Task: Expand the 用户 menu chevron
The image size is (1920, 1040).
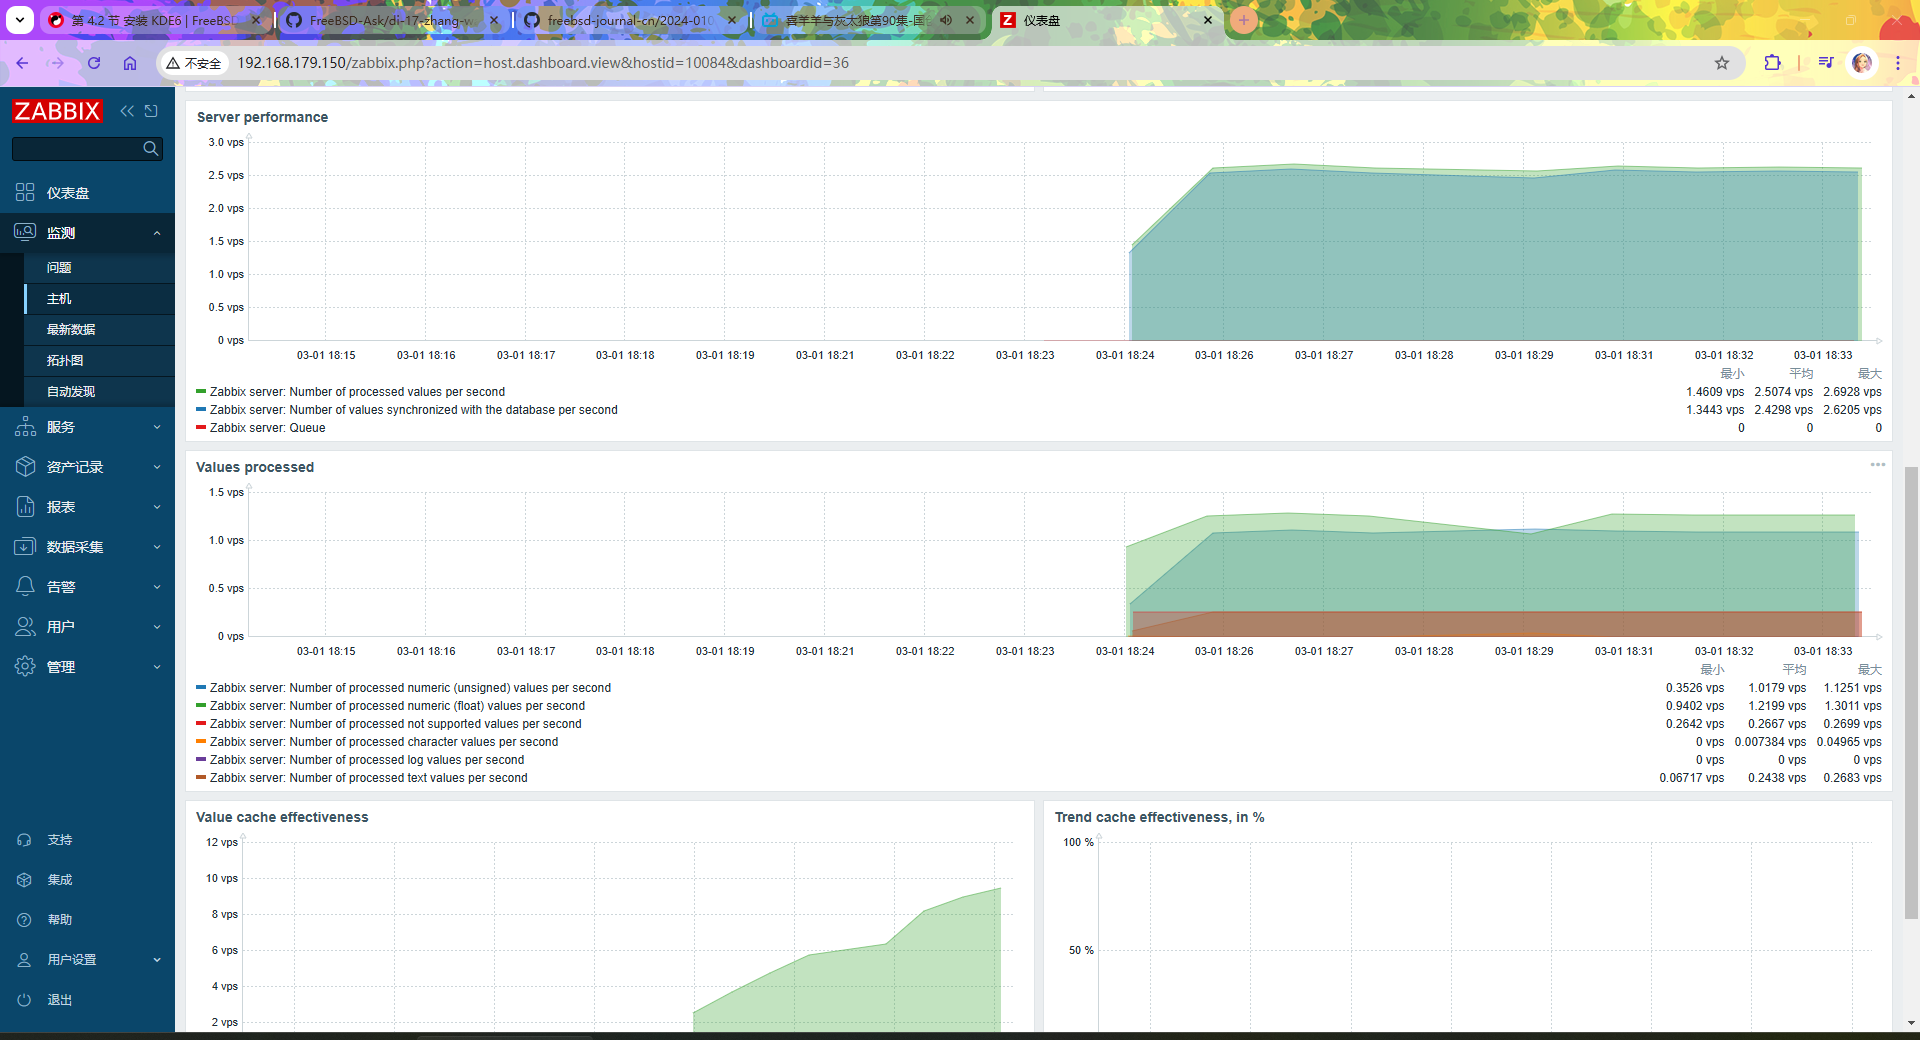Action: (157, 627)
